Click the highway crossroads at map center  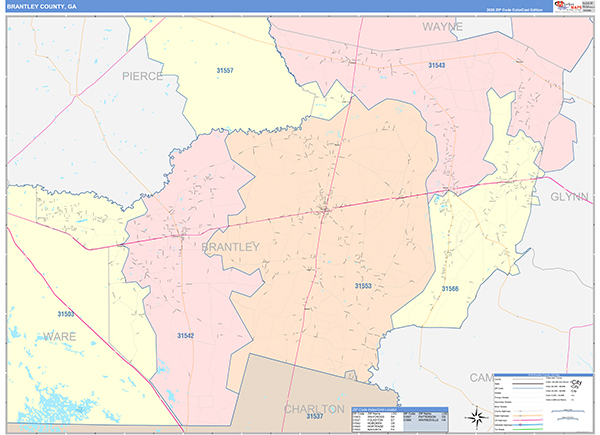click(x=326, y=209)
